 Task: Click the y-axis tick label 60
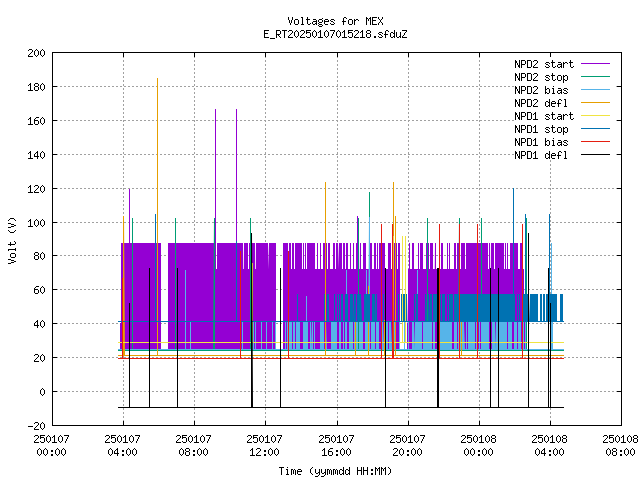39,290
